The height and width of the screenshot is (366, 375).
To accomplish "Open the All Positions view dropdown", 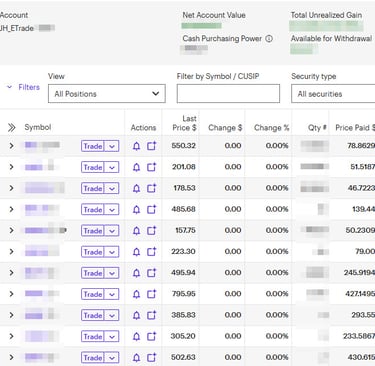I will (107, 94).
